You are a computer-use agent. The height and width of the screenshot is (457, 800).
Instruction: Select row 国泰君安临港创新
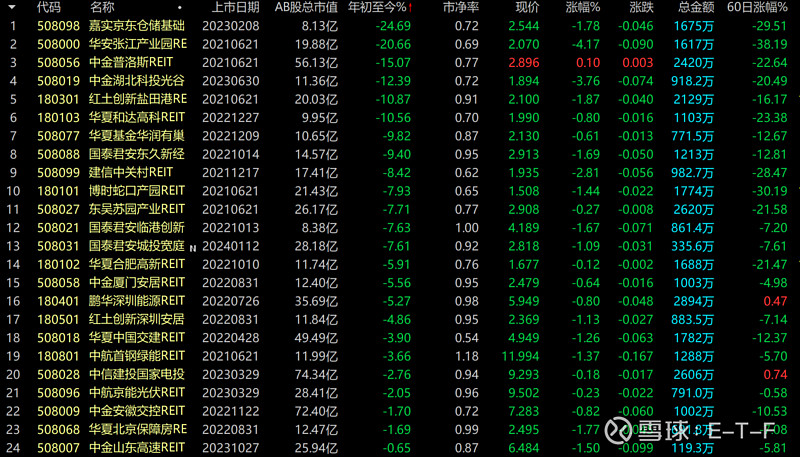(400, 227)
